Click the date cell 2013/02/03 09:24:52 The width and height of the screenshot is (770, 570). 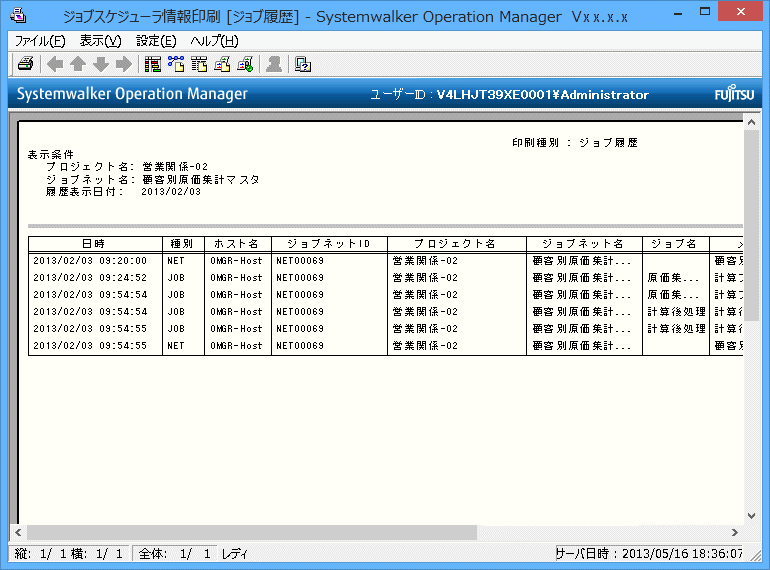(x=90, y=278)
